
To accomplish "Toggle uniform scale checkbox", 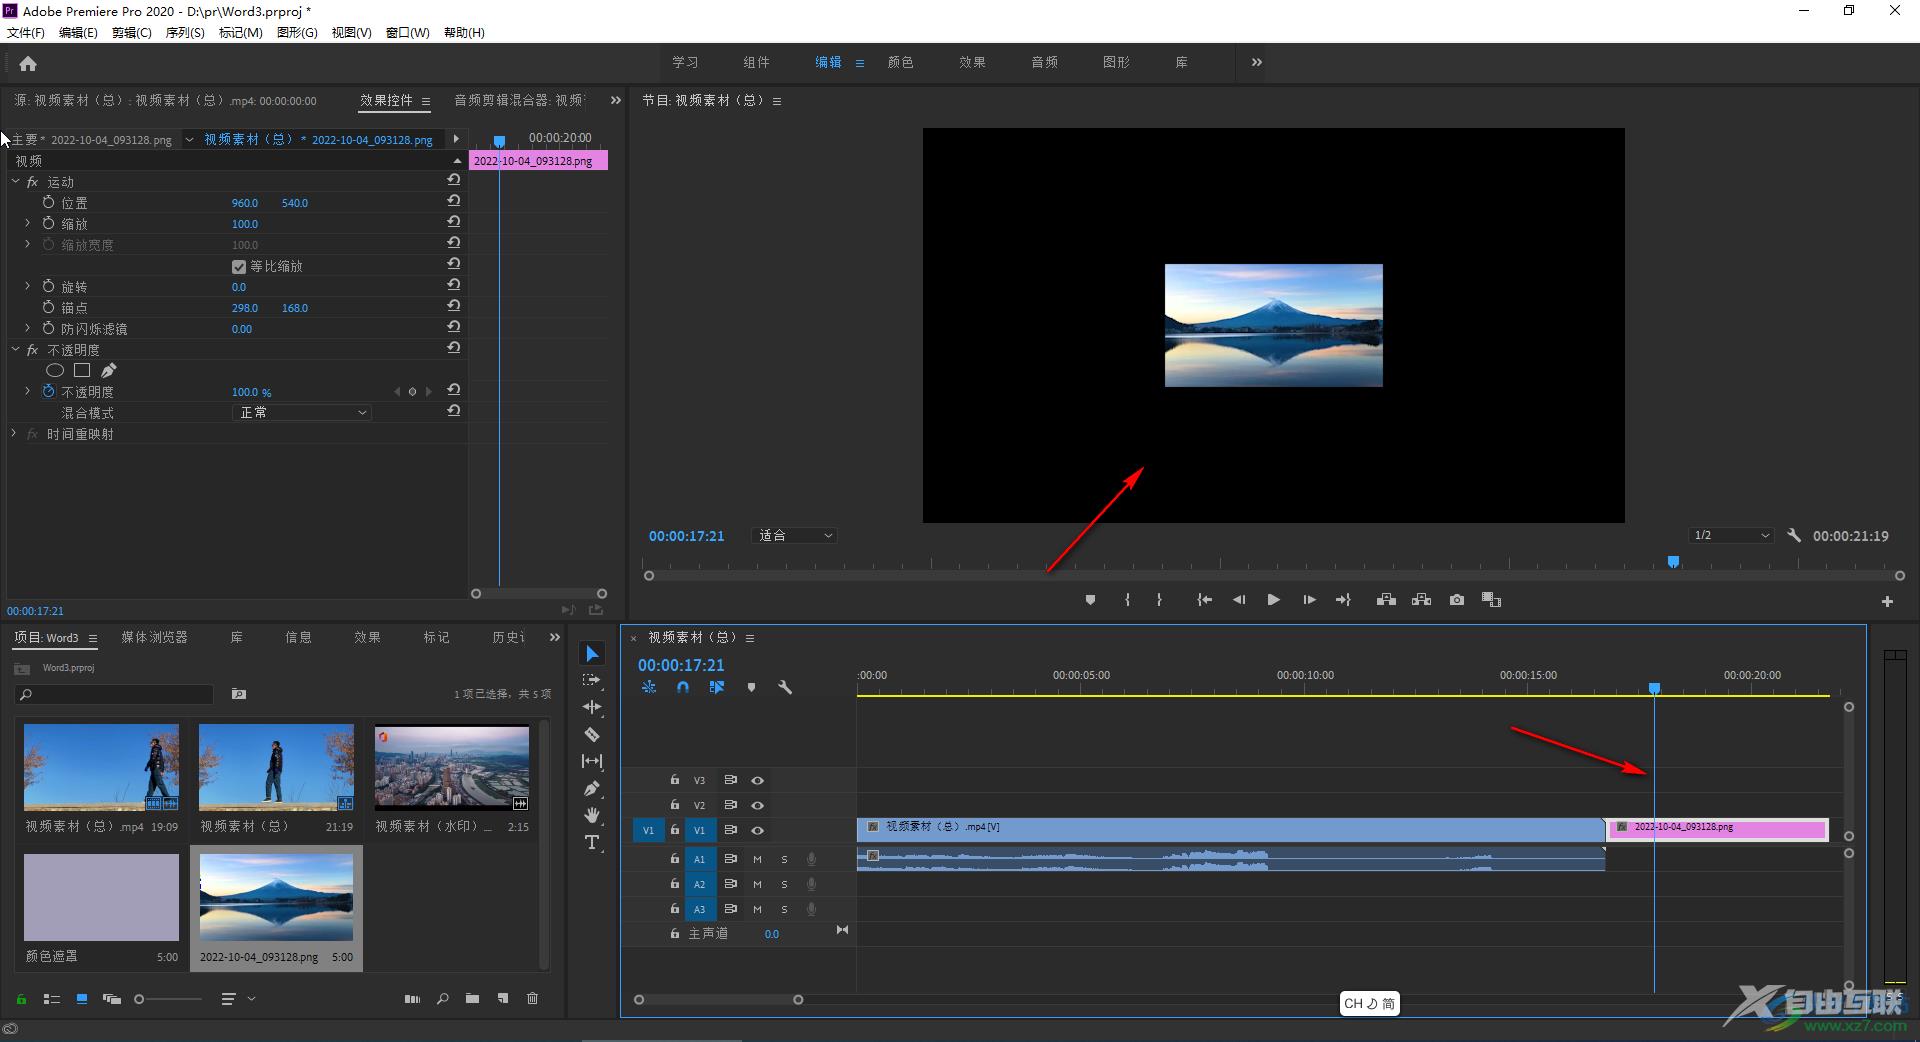I will (x=238, y=266).
